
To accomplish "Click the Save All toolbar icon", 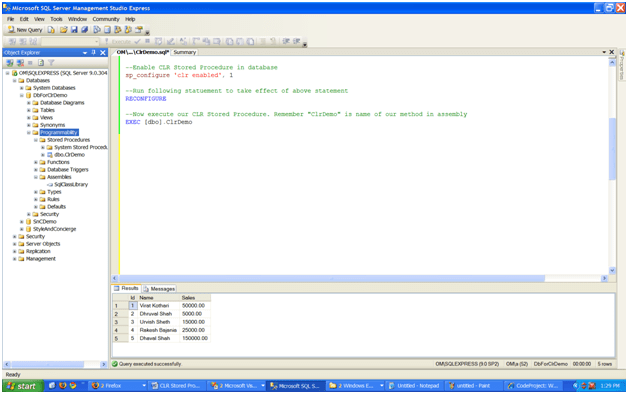I will coord(85,30).
